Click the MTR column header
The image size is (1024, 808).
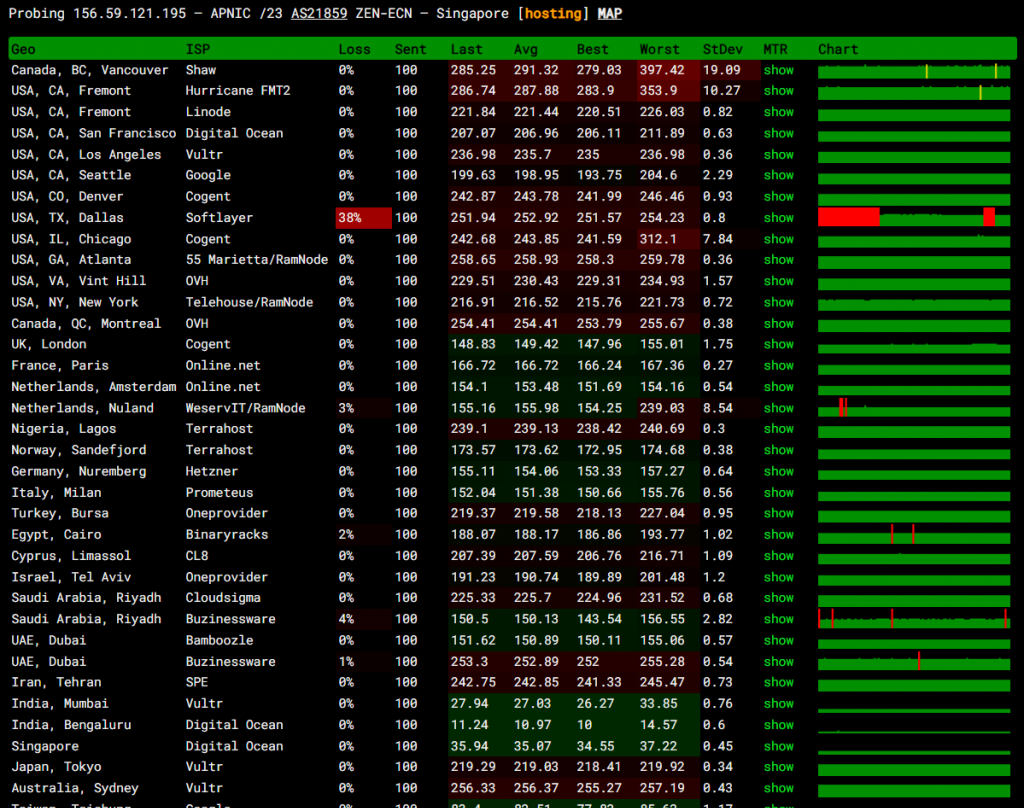[775, 50]
